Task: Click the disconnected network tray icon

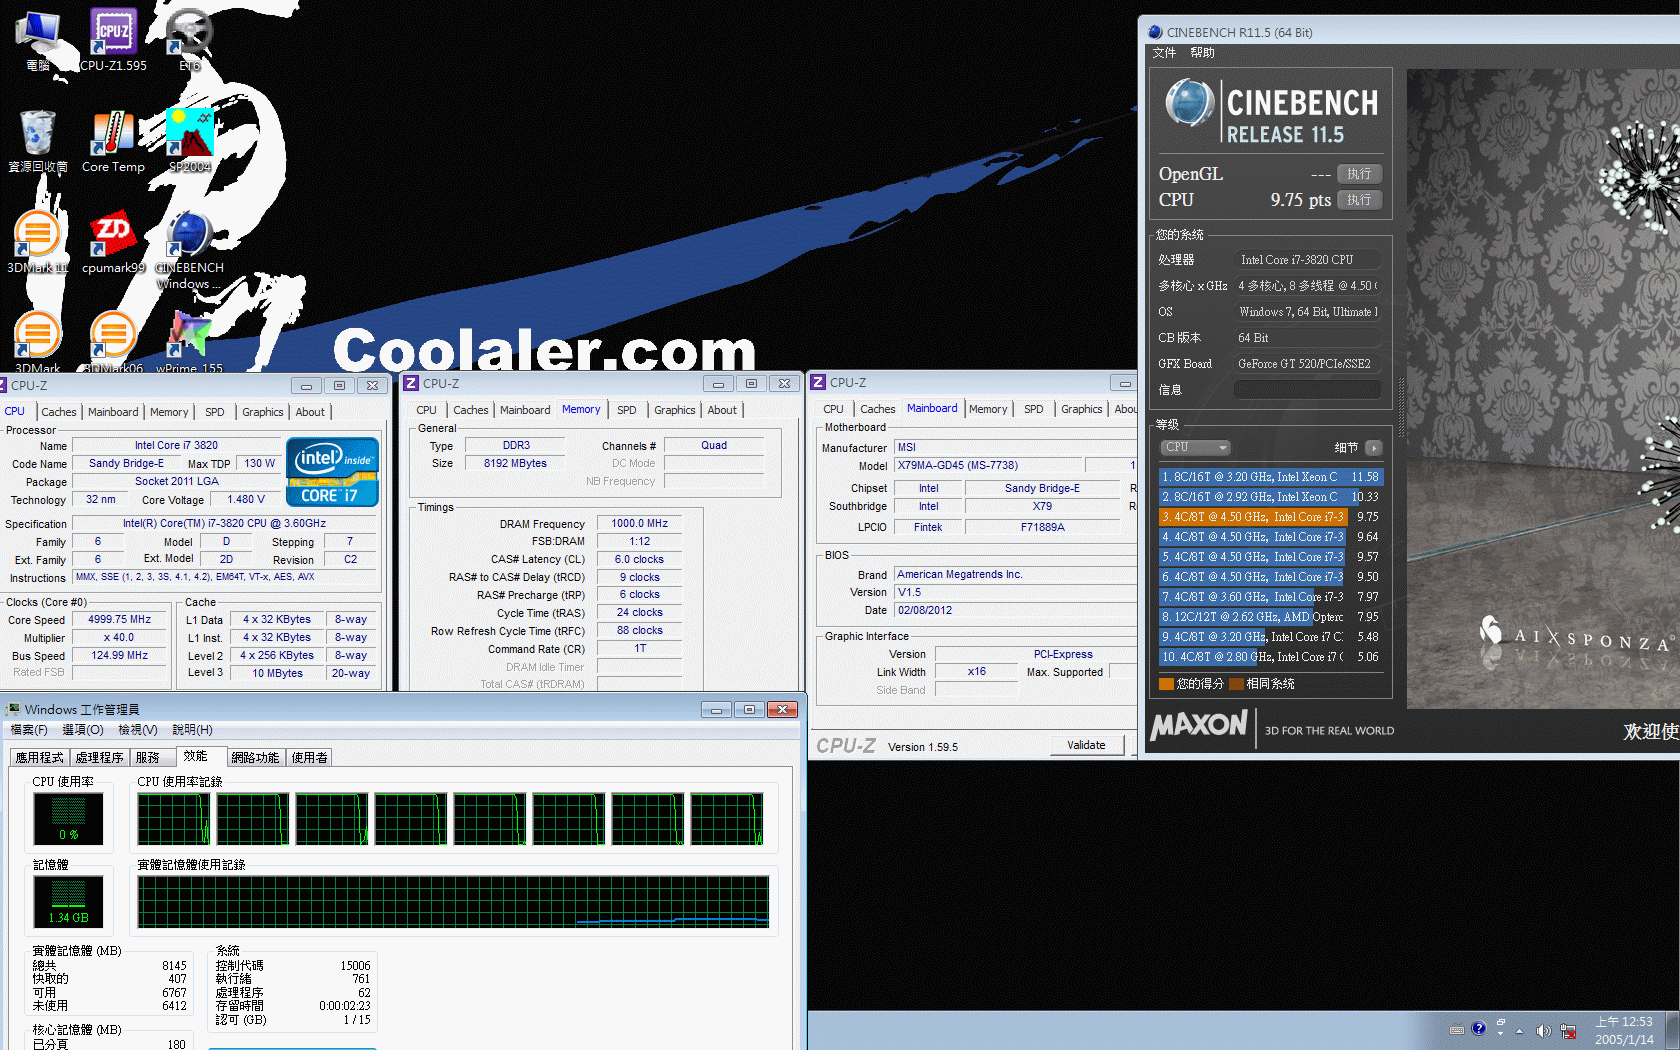Action: pos(1568,1031)
